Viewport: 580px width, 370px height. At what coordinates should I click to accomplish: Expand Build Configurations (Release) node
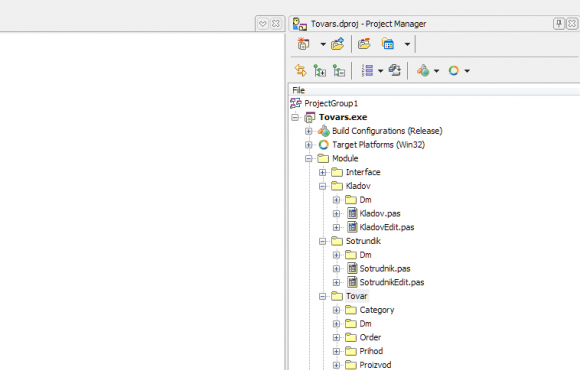coord(308,131)
